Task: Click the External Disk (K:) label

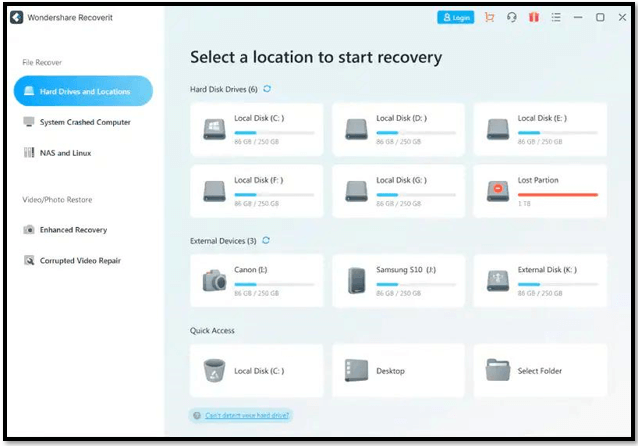Action: 547,270
